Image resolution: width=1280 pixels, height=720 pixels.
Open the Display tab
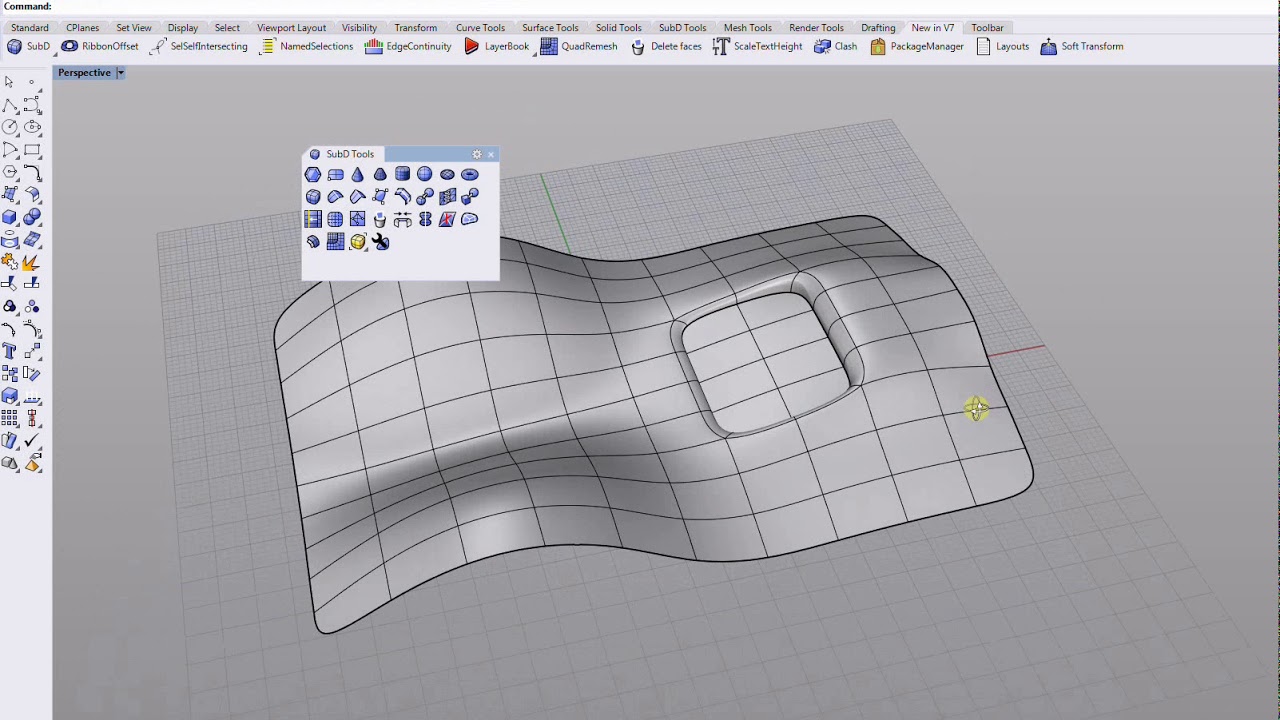(183, 28)
